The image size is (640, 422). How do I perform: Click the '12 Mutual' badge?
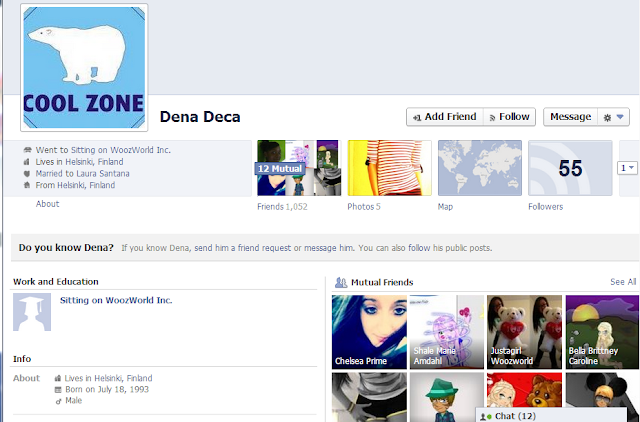(280, 169)
